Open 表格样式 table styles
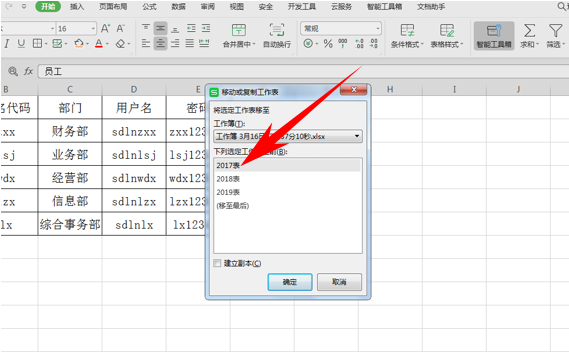569x360 pixels. [447, 36]
